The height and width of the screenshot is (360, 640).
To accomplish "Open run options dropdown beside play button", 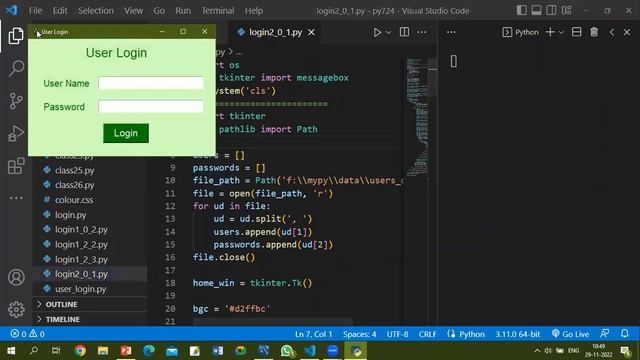I will coord(389,32).
